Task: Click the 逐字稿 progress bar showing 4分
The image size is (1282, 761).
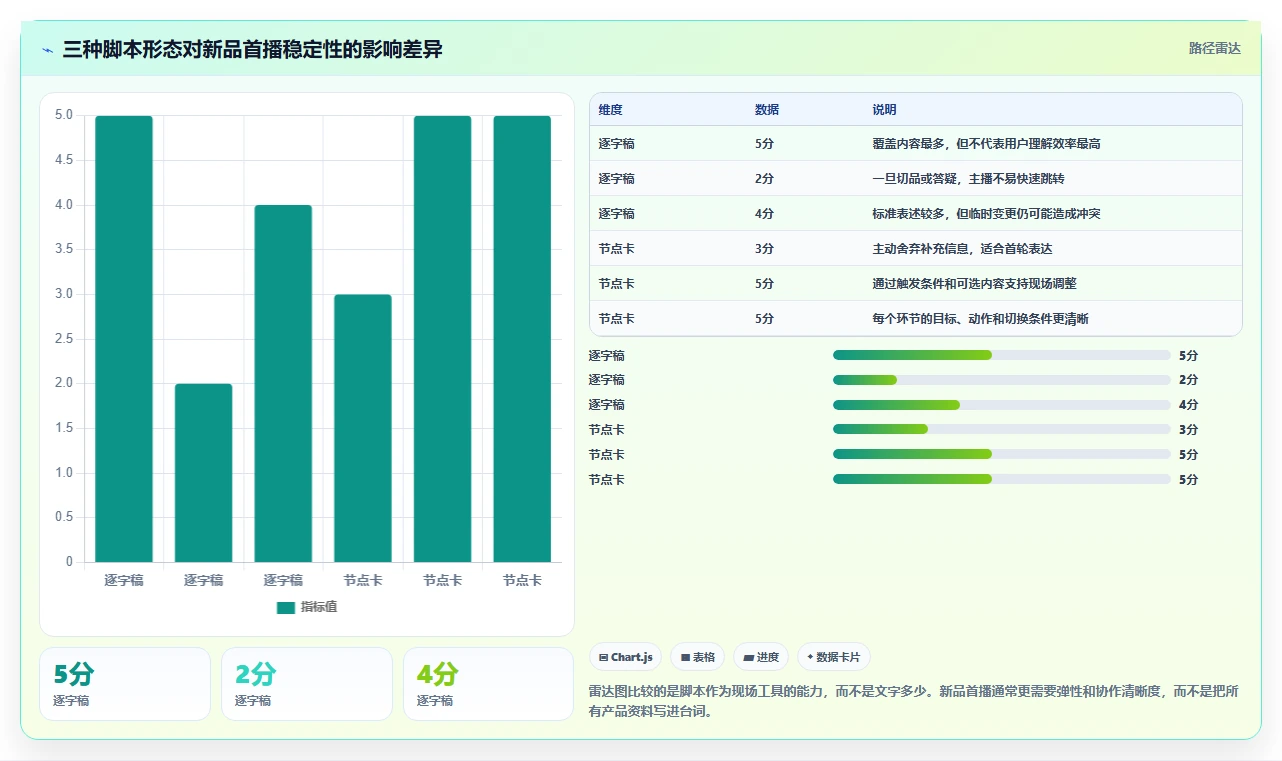Action: click(1001, 405)
